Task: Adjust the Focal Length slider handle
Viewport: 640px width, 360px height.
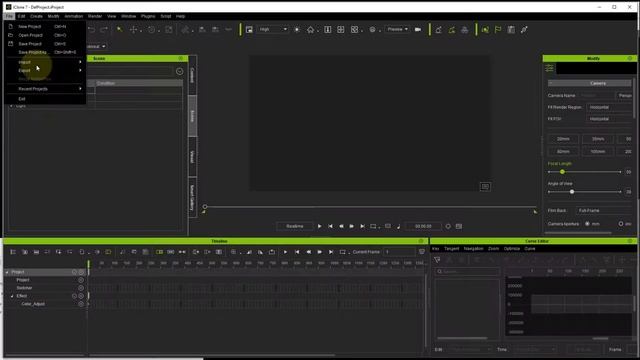Action: click(562, 172)
